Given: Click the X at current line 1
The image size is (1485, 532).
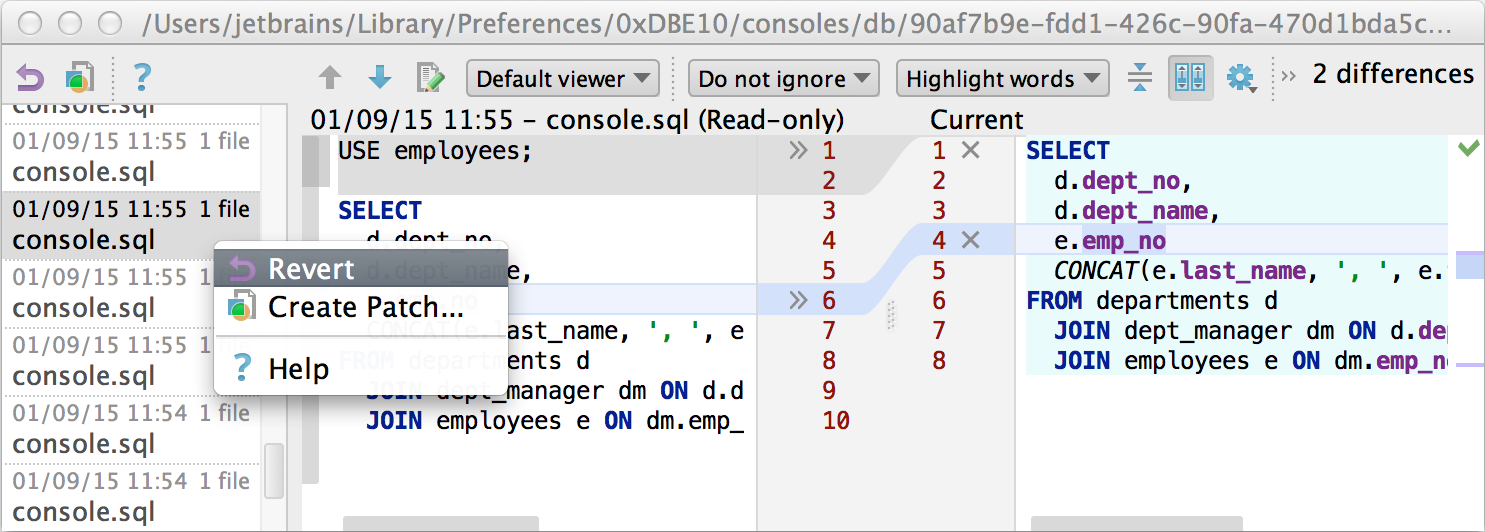Looking at the screenshot, I should [x=970, y=151].
